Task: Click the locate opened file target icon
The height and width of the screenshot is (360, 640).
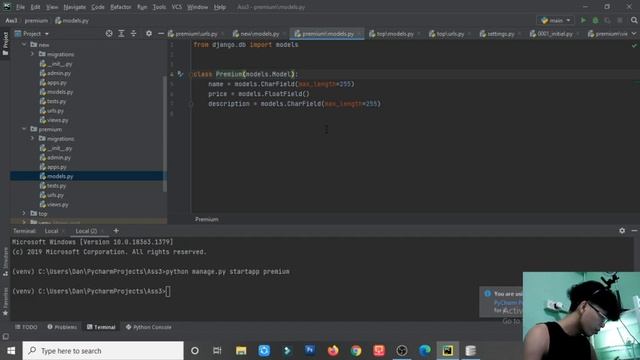Action: click(x=109, y=33)
